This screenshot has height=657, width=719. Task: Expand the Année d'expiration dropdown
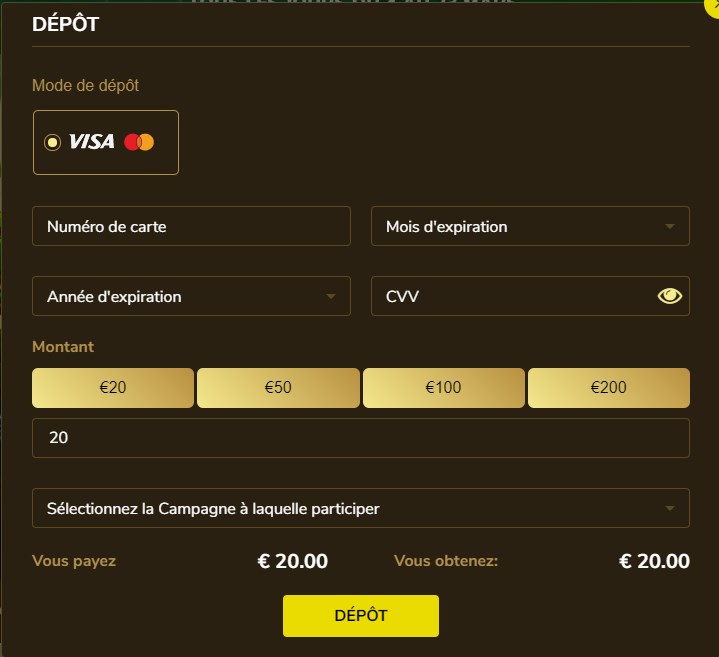click(x=191, y=296)
